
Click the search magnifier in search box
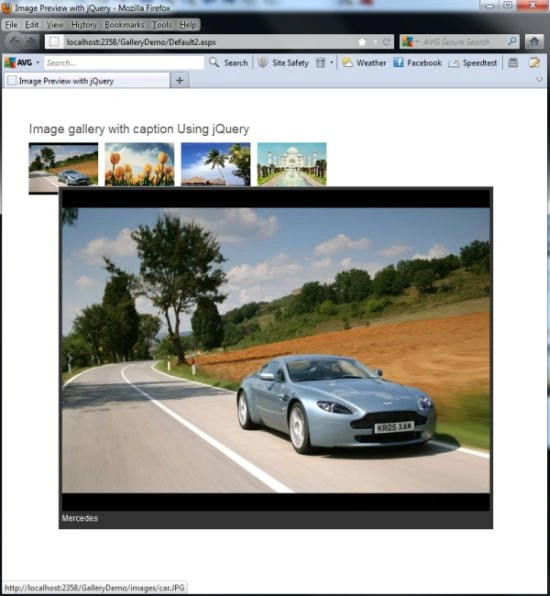(512, 41)
